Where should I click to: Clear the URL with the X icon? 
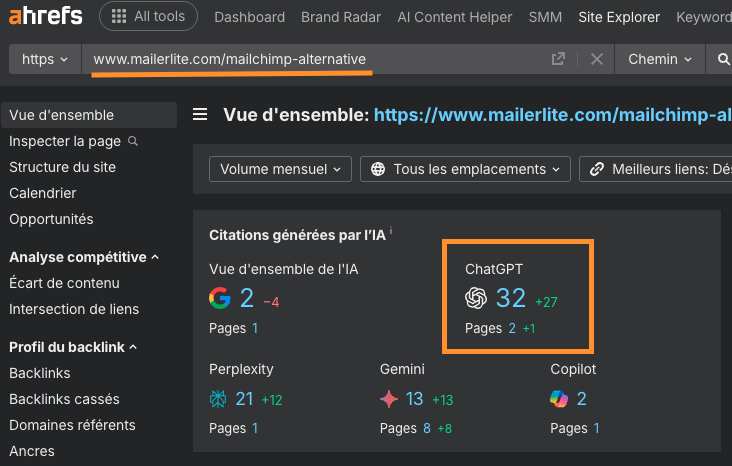pyautogui.click(x=597, y=59)
